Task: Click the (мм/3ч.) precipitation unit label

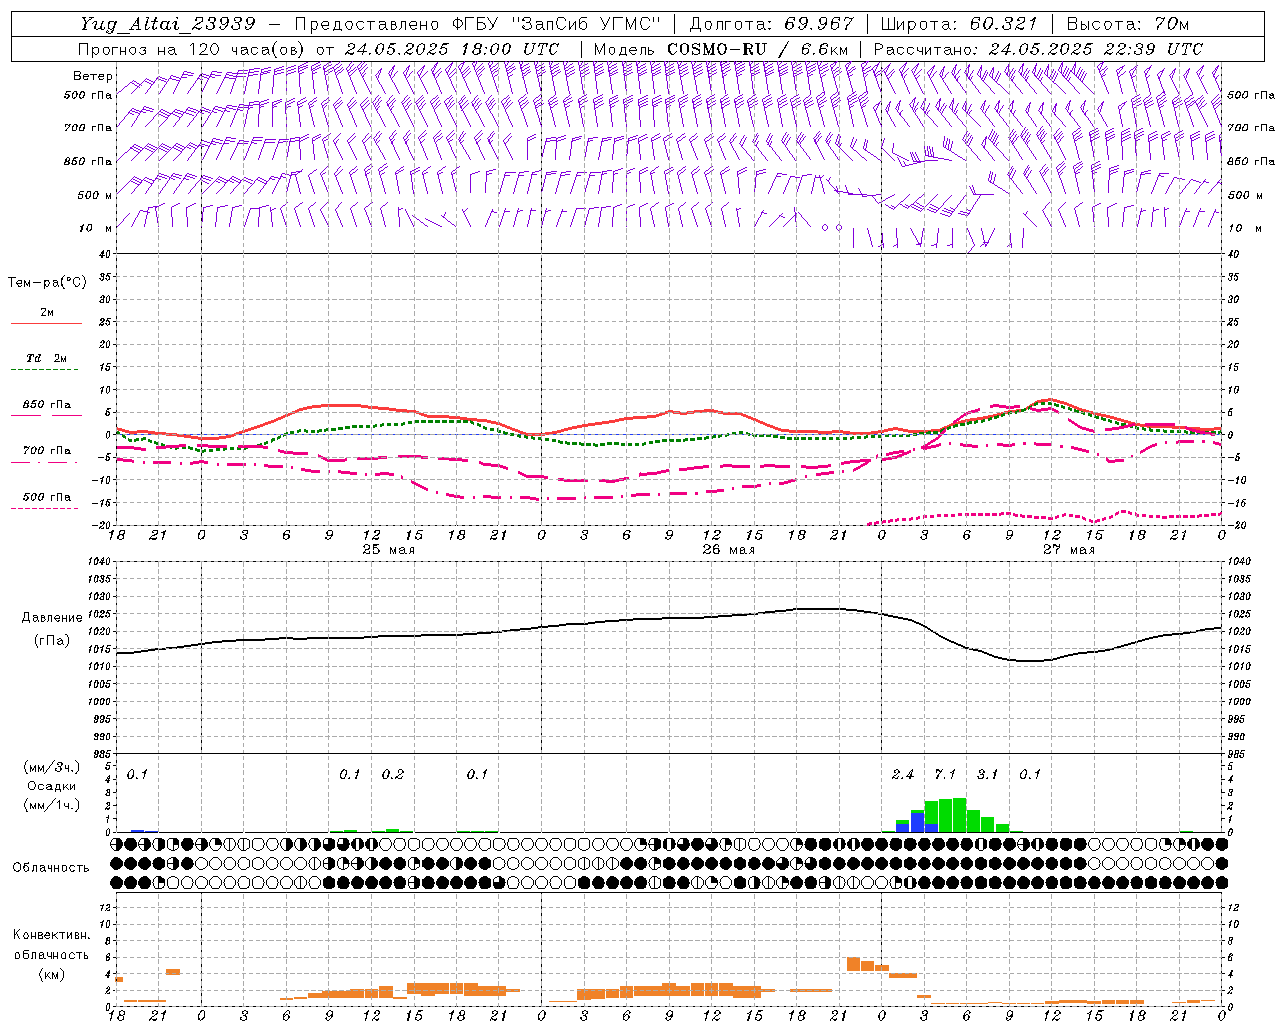Action: [50, 767]
